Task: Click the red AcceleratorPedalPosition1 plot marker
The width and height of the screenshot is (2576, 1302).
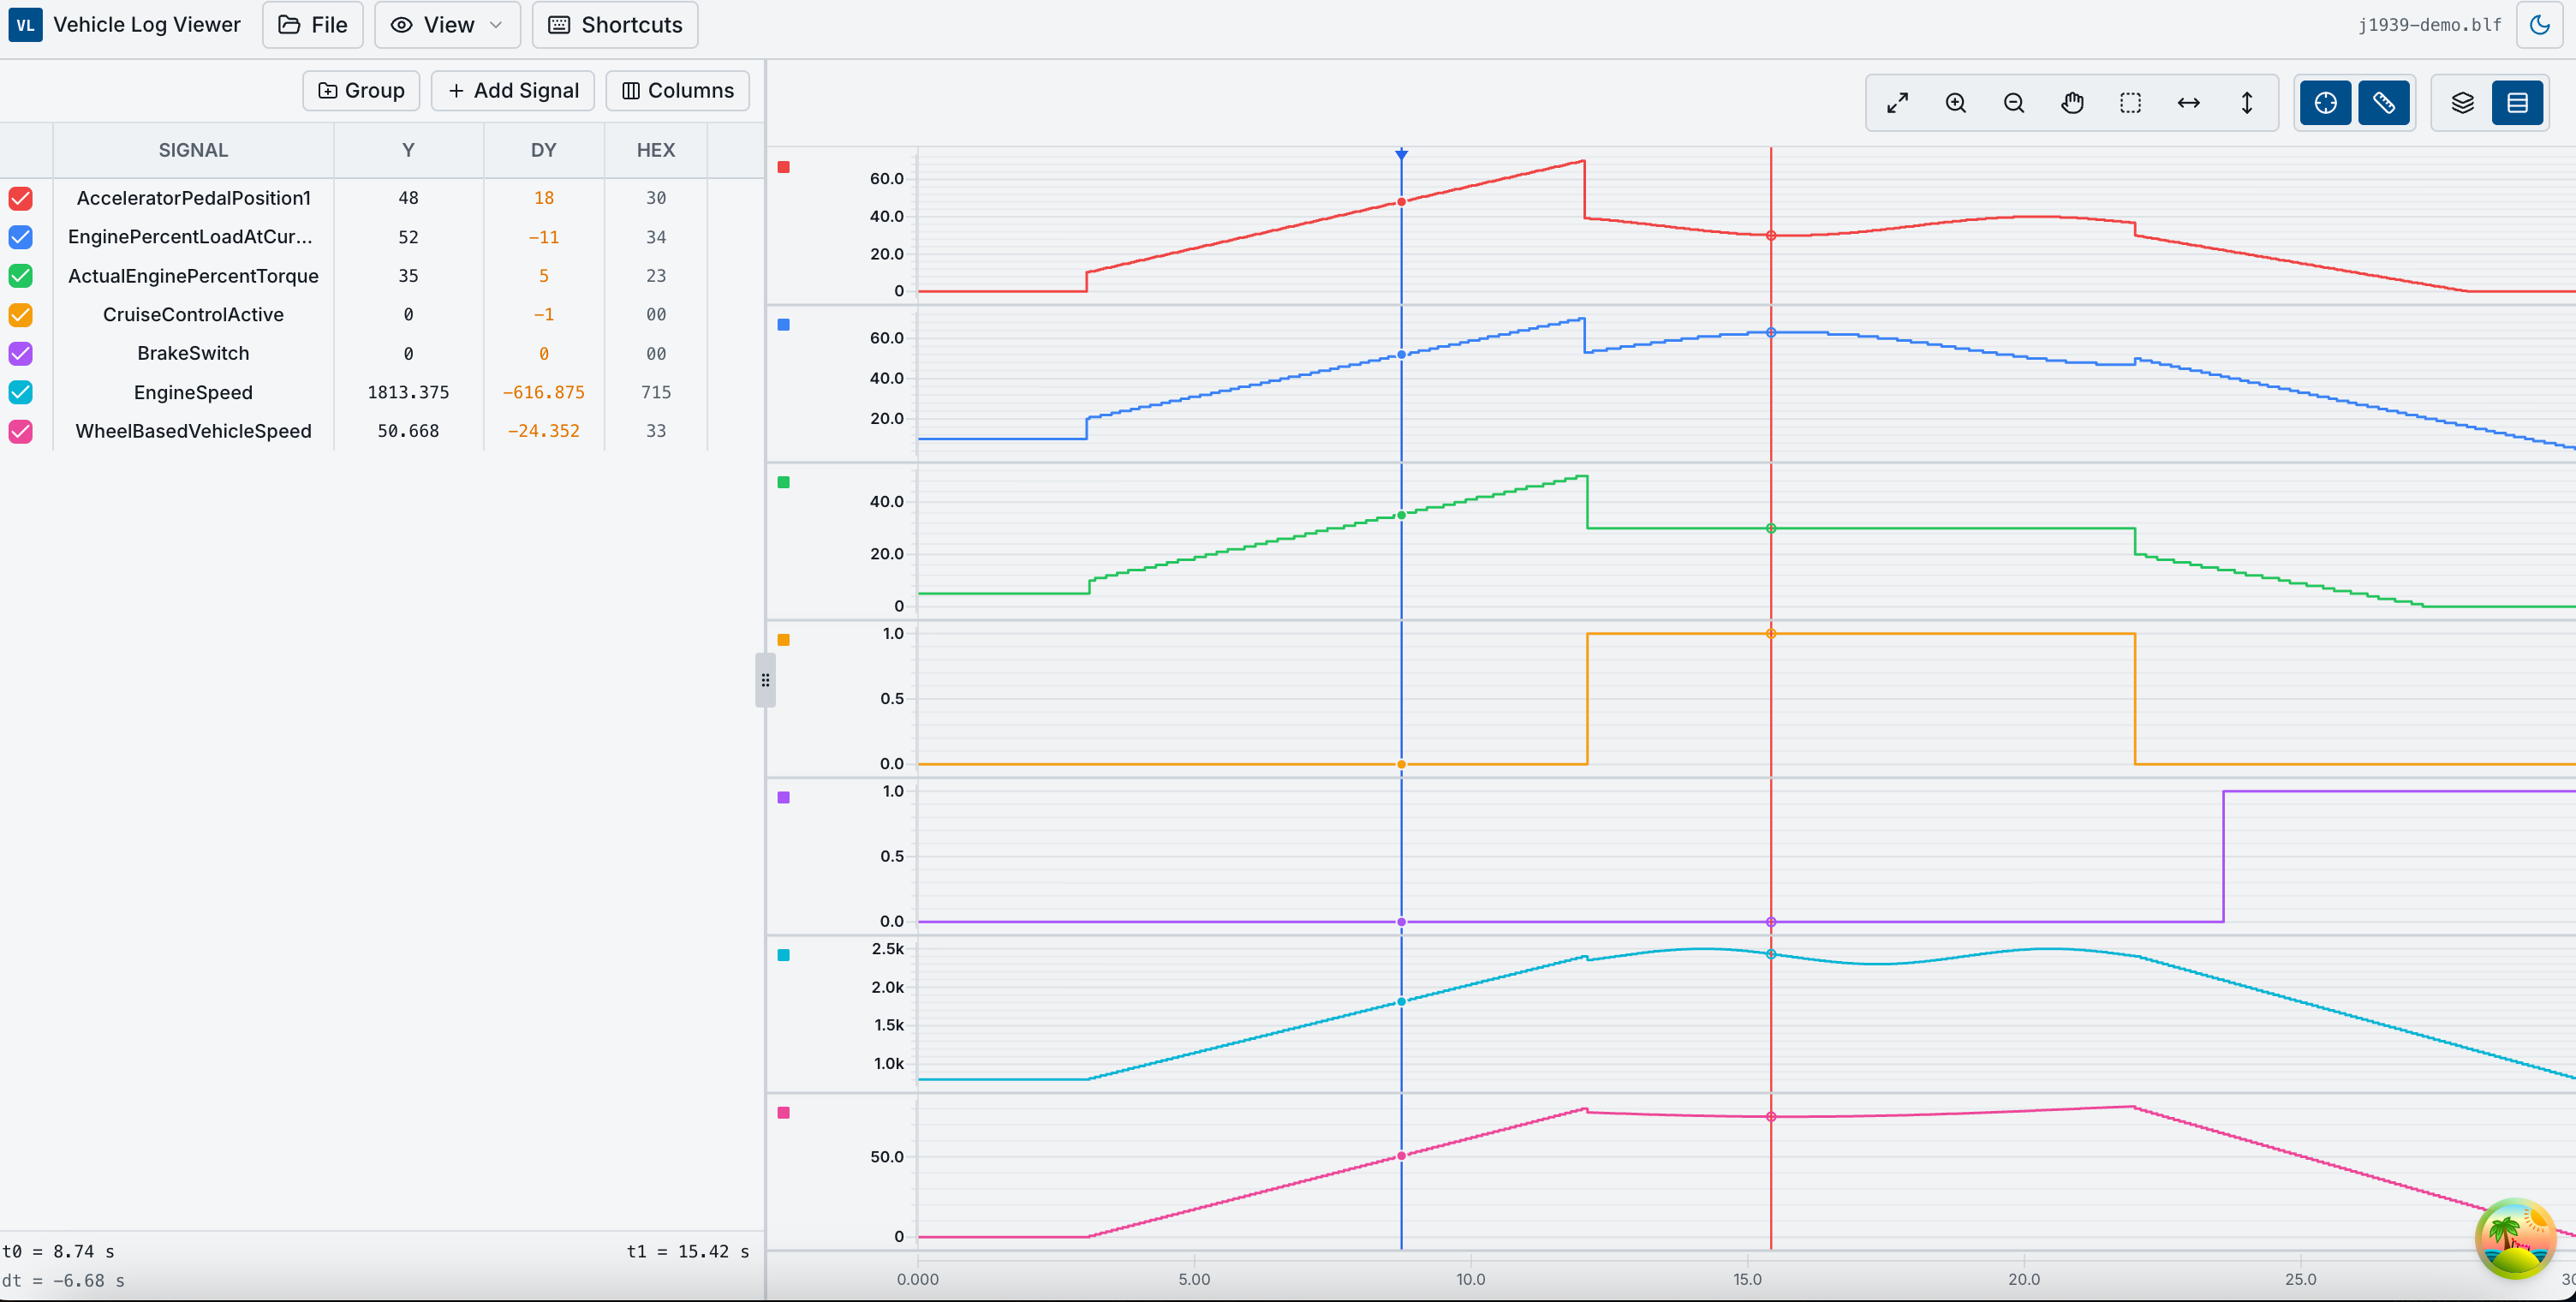Action: (x=783, y=167)
